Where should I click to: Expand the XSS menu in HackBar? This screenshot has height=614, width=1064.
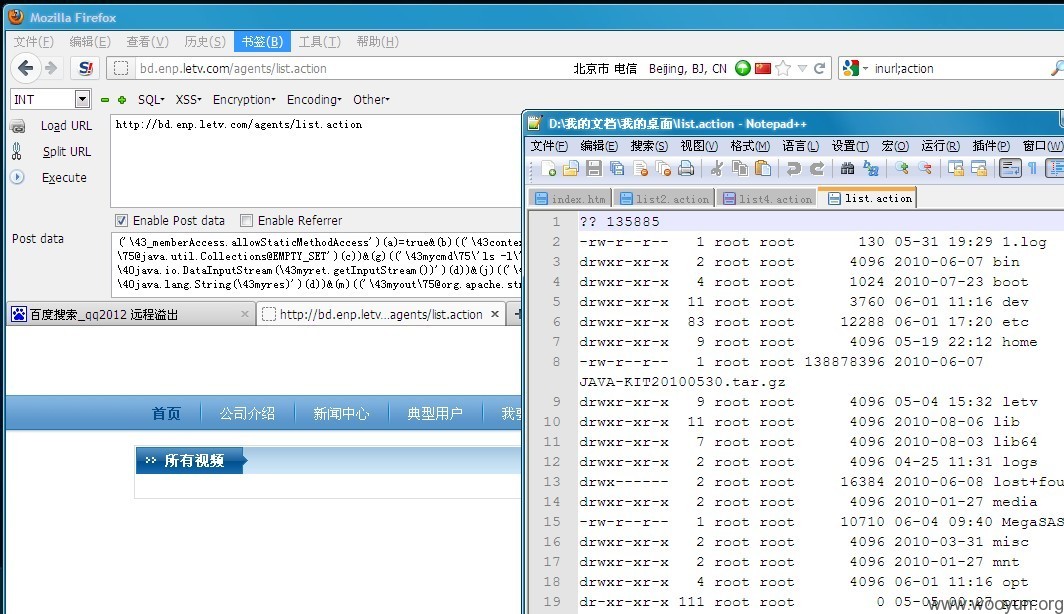pyautogui.click(x=188, y=100)
